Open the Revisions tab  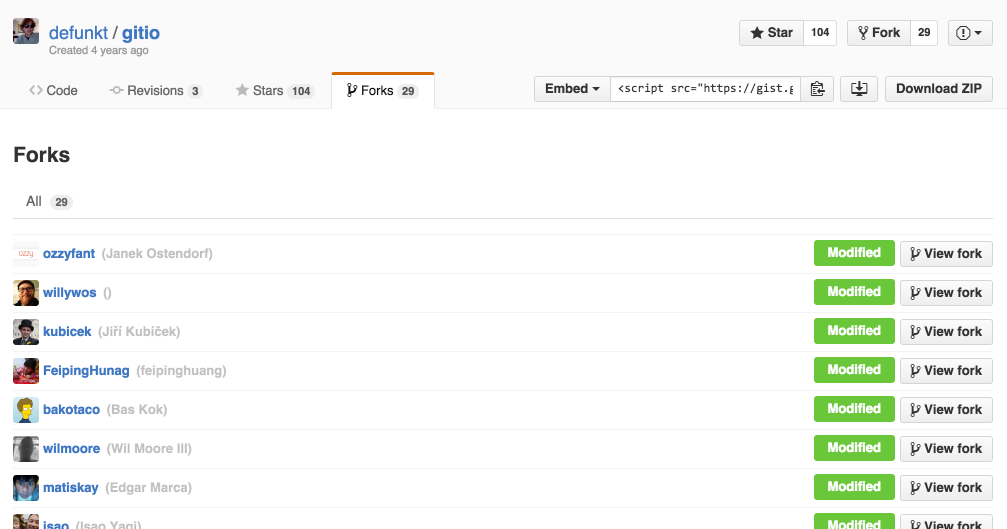click(155, 91)
